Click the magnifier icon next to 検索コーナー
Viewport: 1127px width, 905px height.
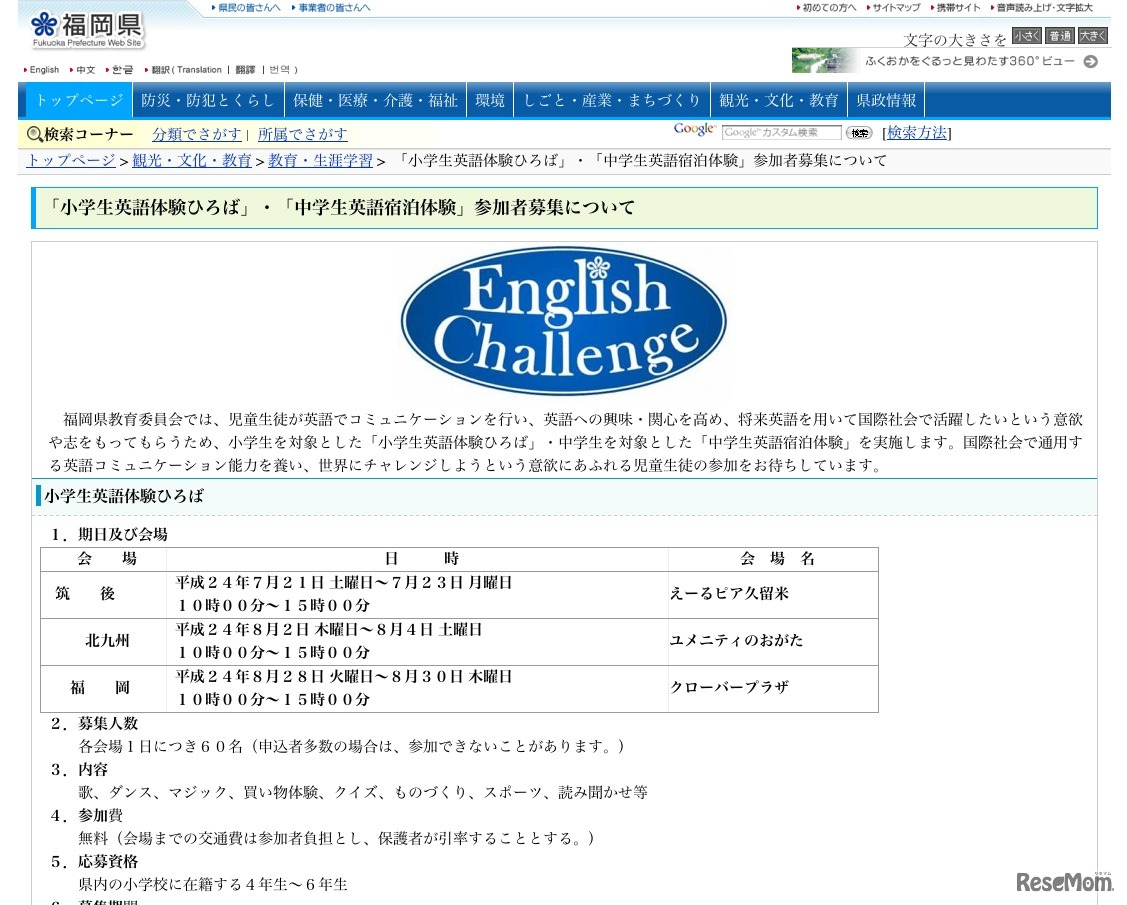32,135
